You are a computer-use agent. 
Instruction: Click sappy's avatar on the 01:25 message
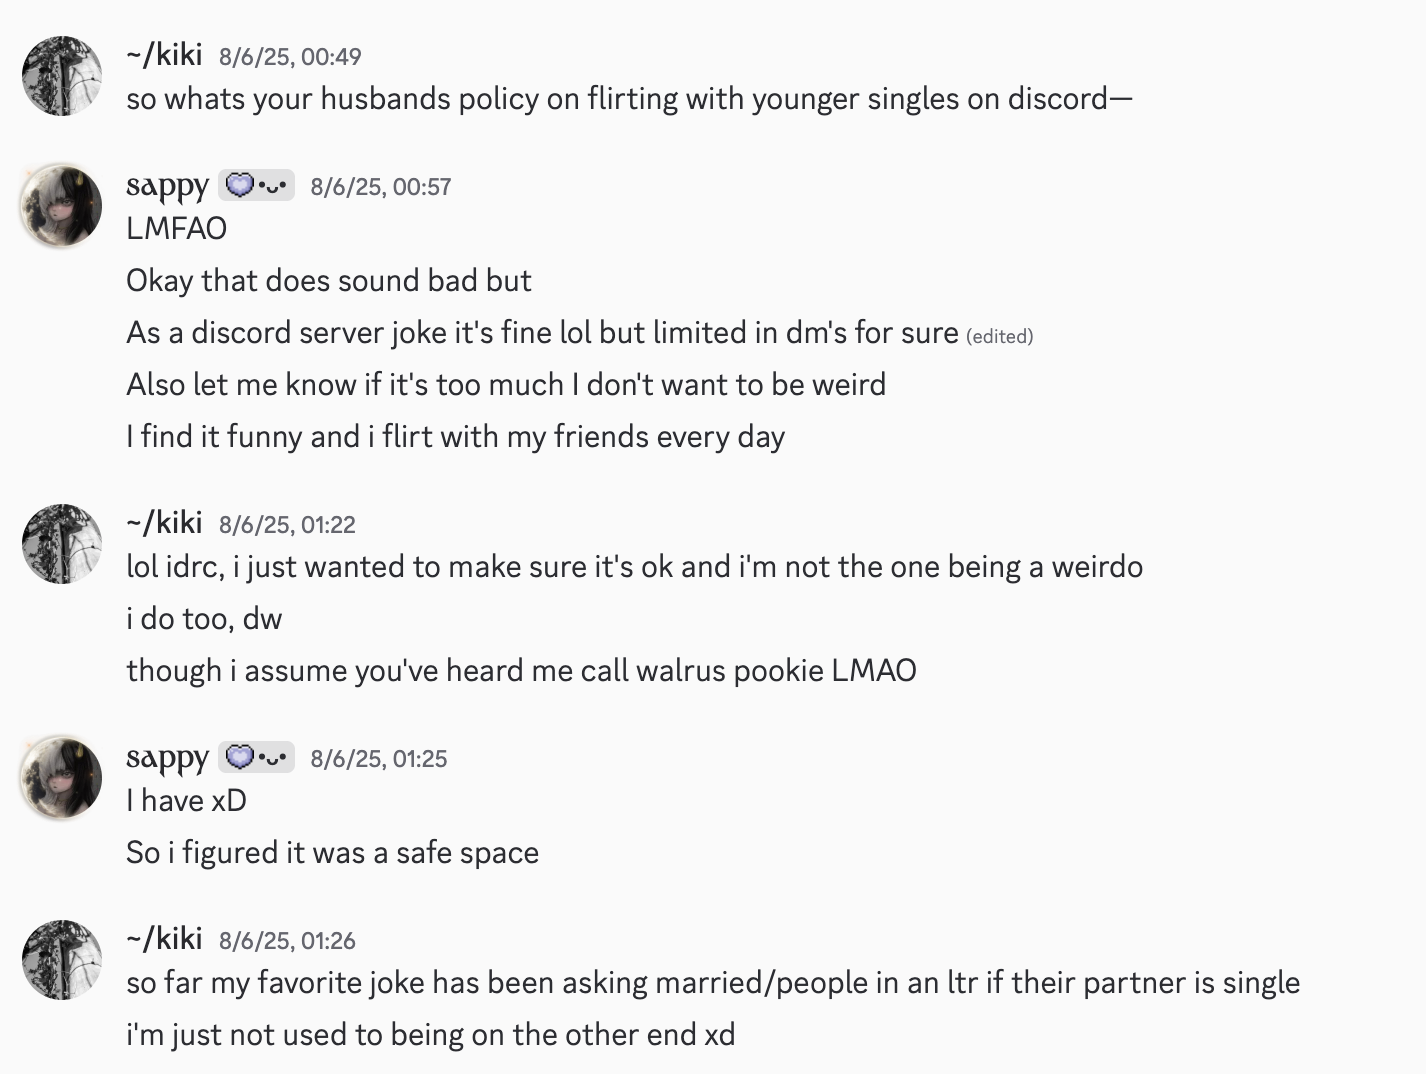pos(62,778)
